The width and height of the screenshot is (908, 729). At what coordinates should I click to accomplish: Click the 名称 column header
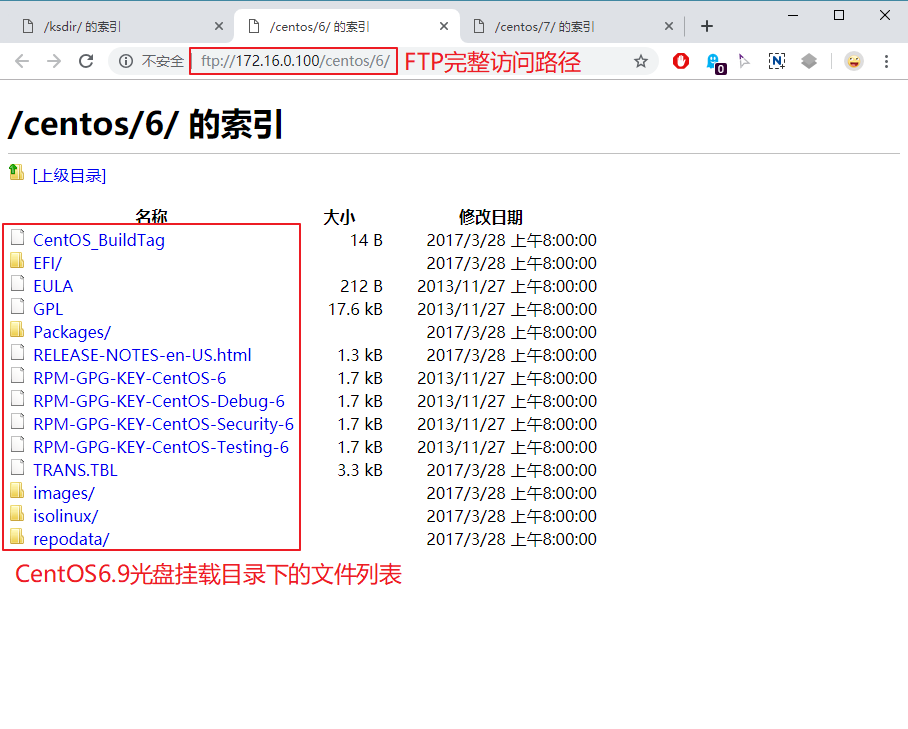(151, 217)
